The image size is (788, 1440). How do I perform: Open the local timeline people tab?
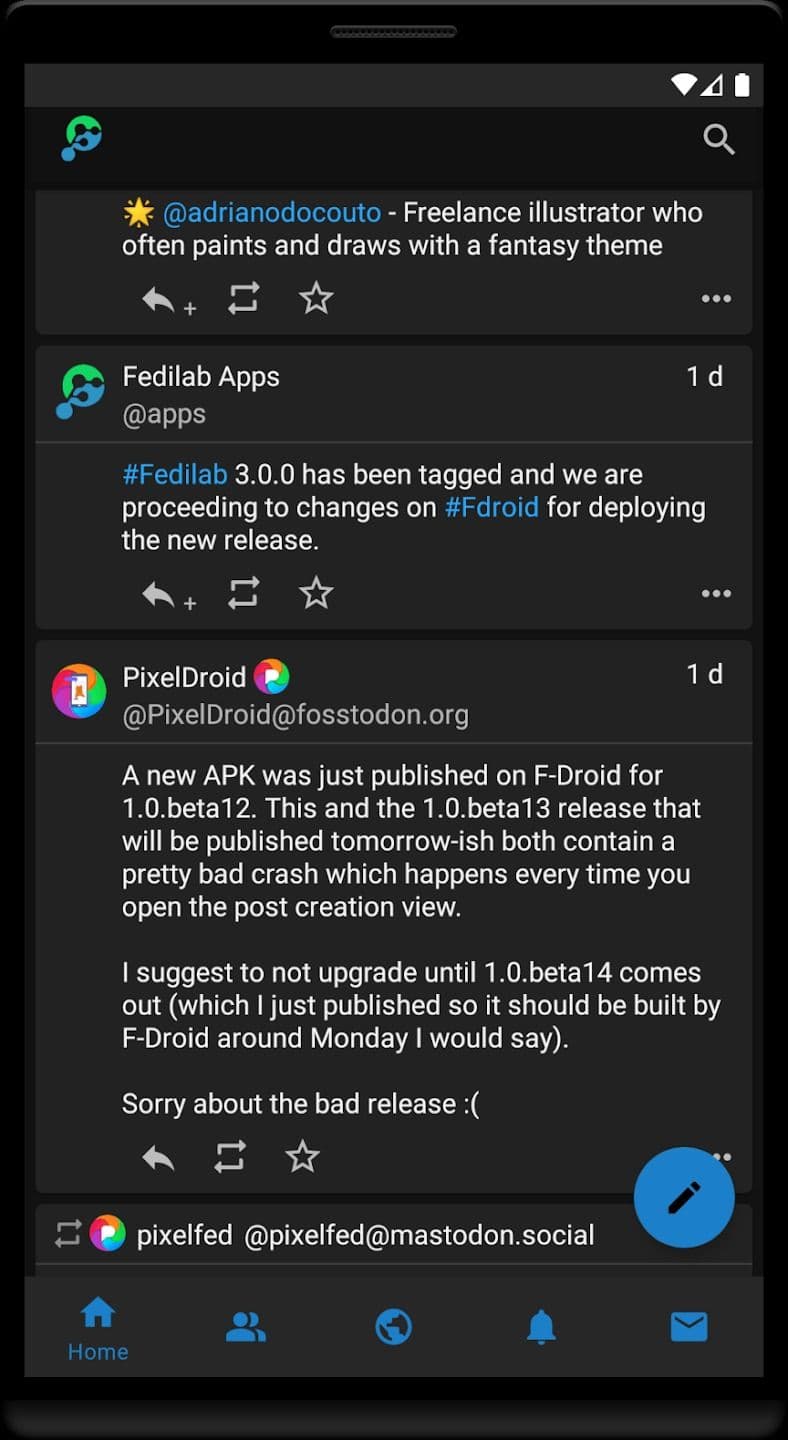point(245,1327)
